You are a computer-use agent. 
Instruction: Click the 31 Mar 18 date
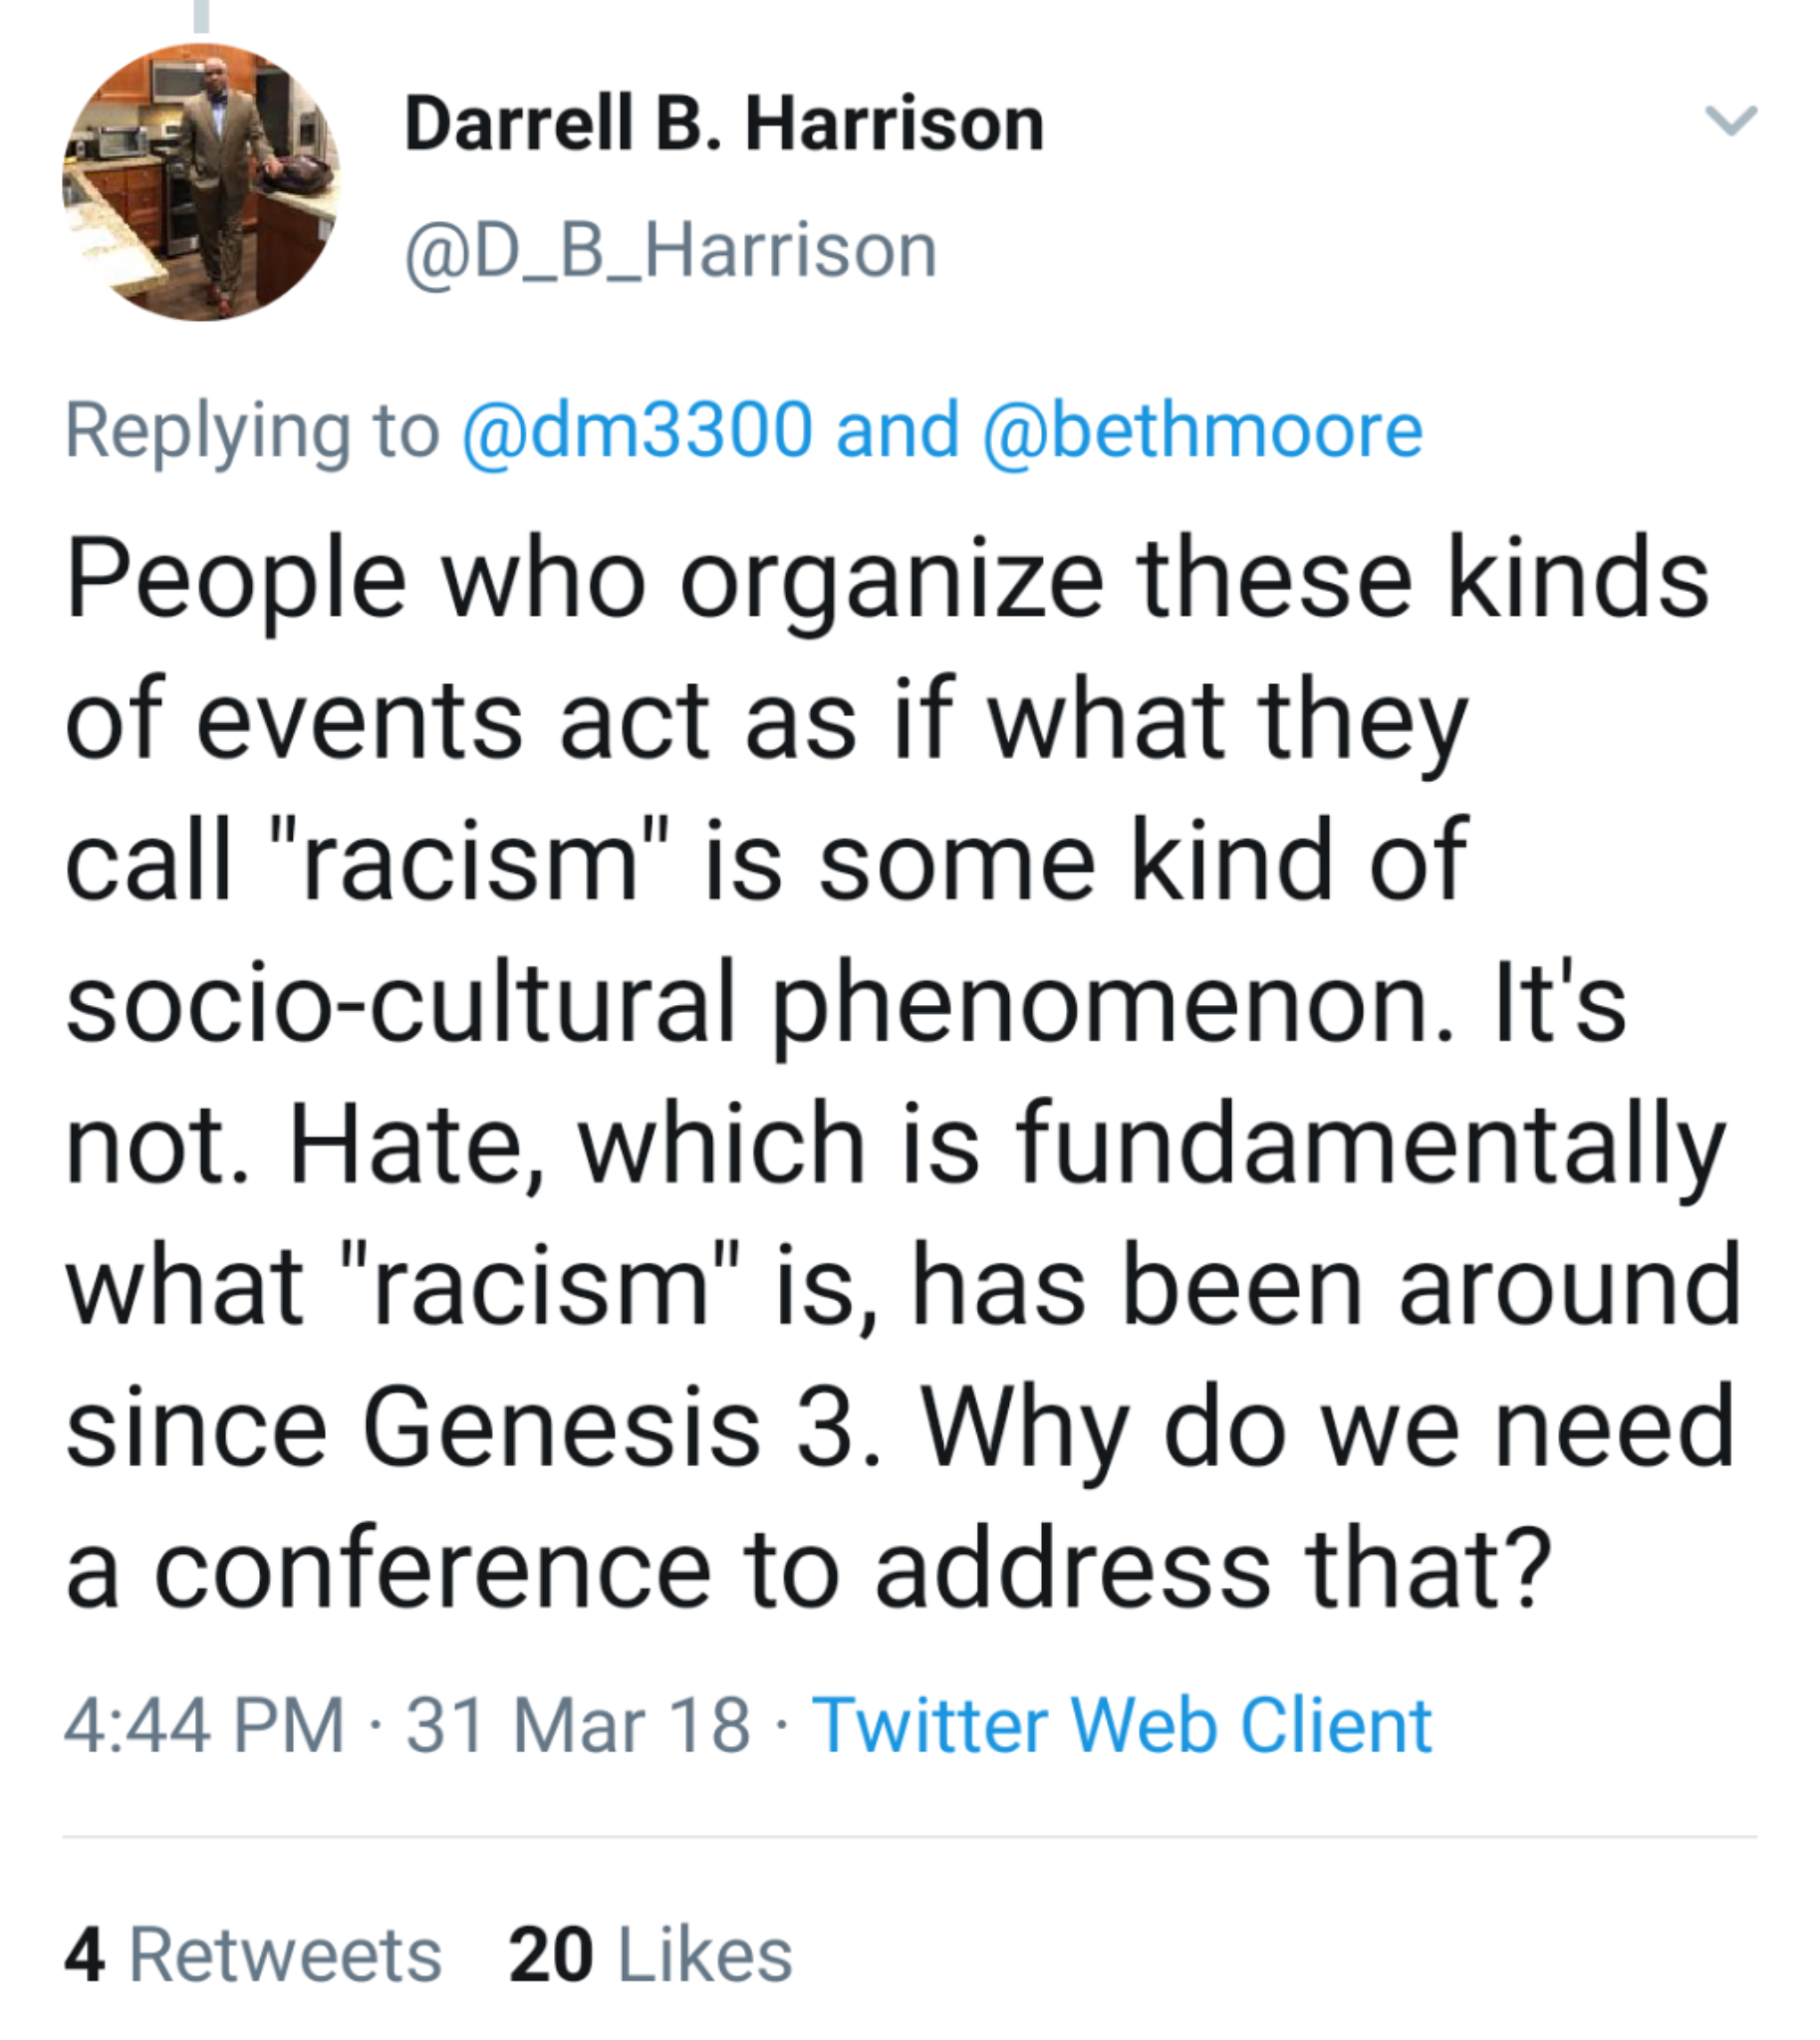pos(577,1725)
